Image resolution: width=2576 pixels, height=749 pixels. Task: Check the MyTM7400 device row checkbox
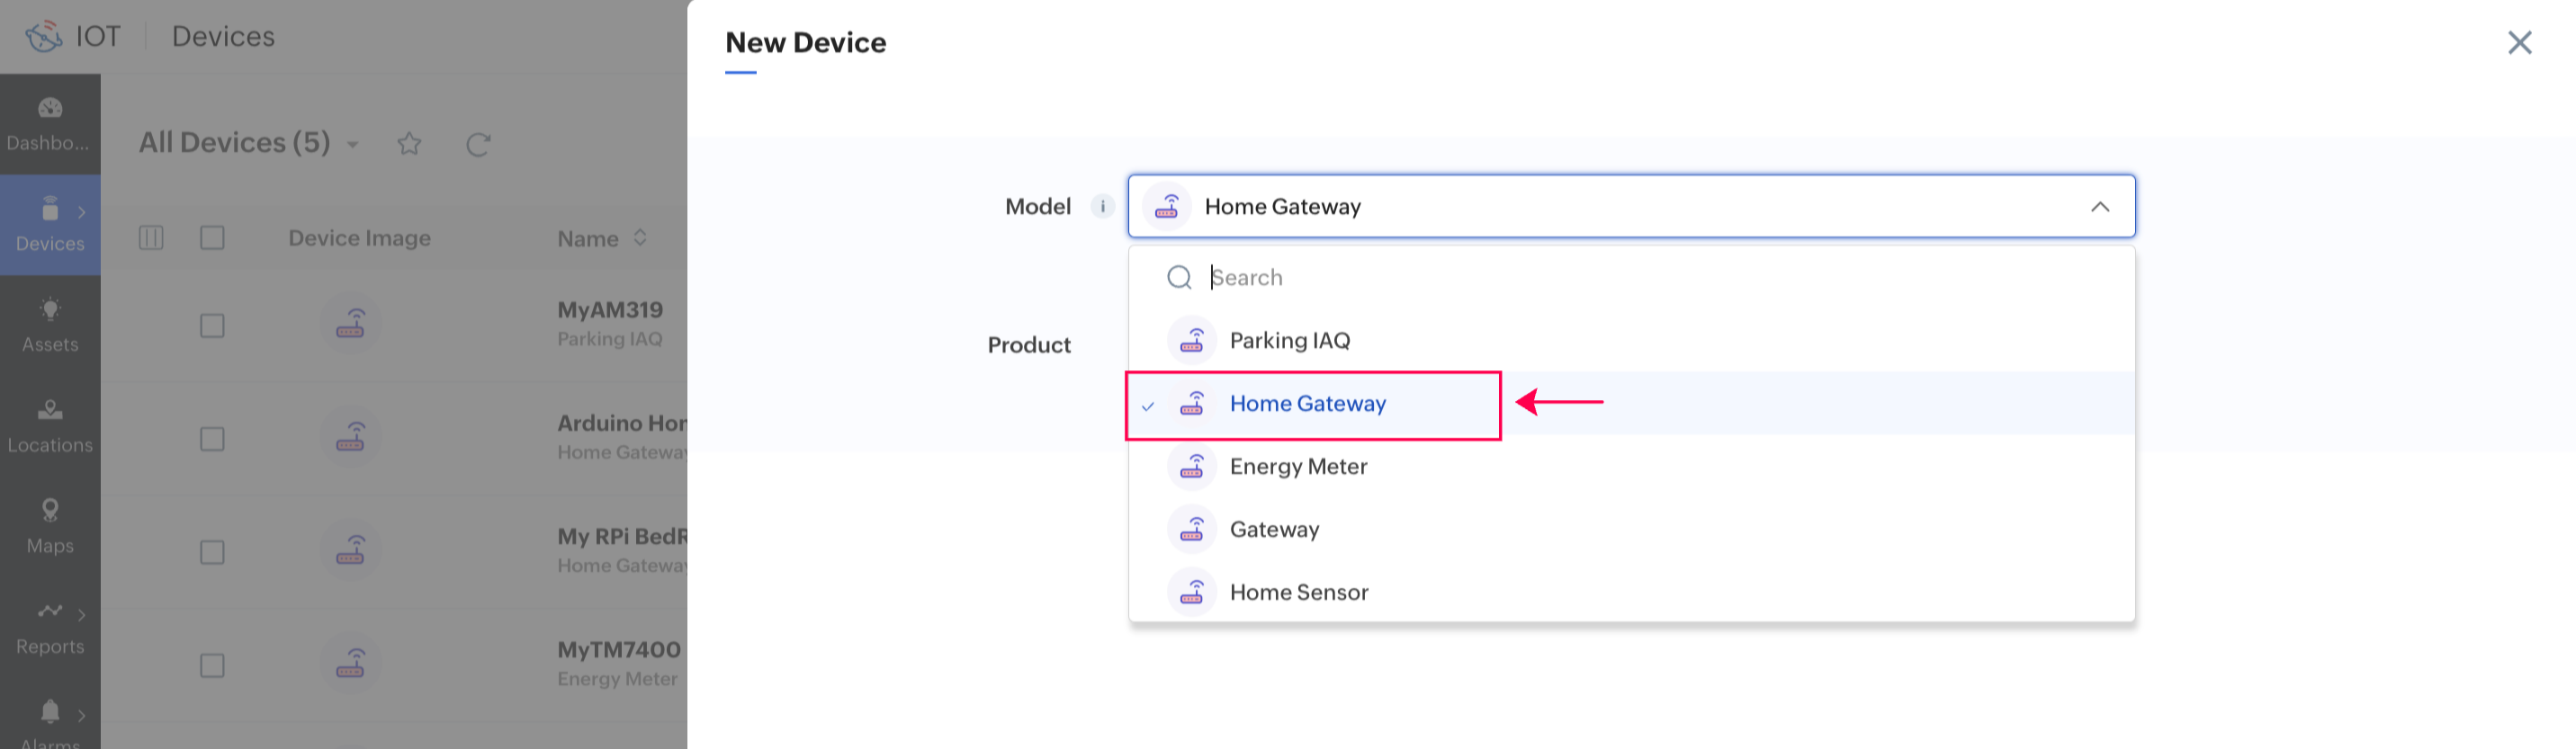click(x=212, y=666)
